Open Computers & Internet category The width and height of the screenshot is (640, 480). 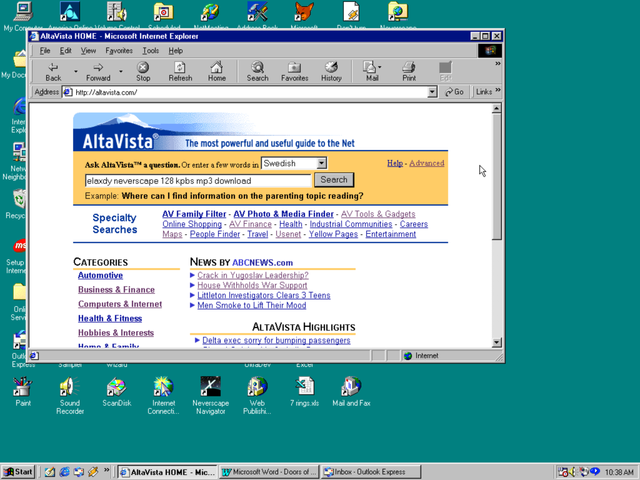tap(120, 304)
